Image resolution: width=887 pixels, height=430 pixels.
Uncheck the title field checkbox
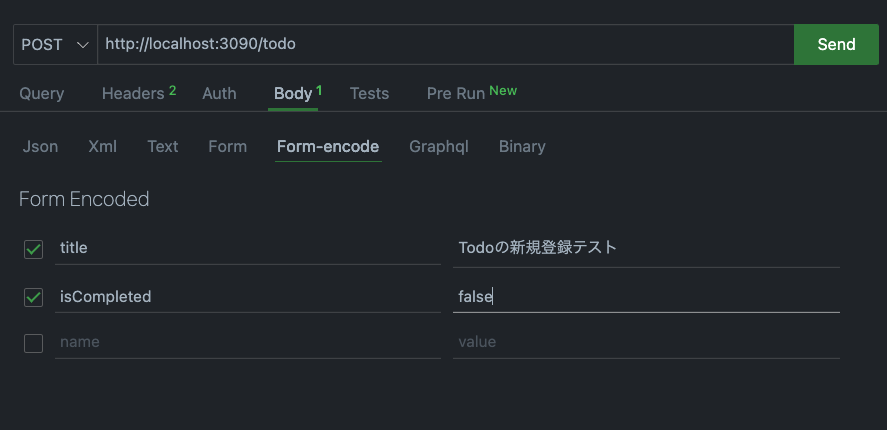click(33, 249)
